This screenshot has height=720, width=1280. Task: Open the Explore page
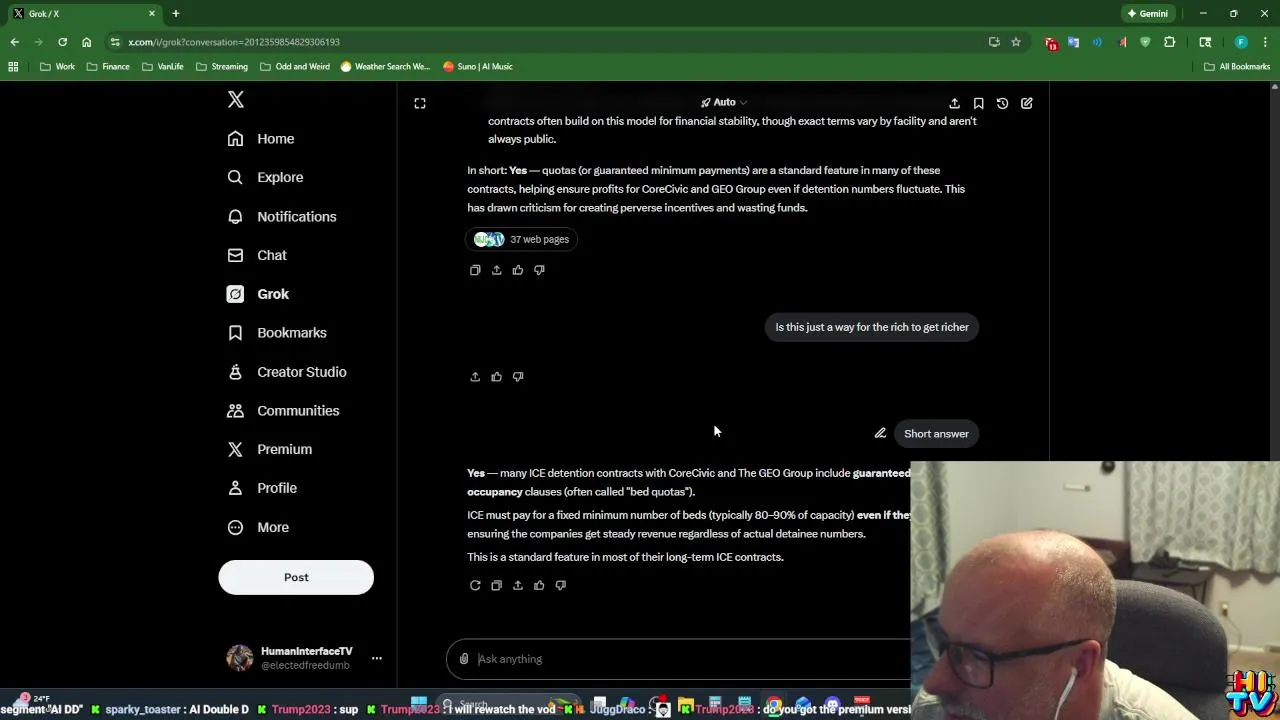click(265, 177)
